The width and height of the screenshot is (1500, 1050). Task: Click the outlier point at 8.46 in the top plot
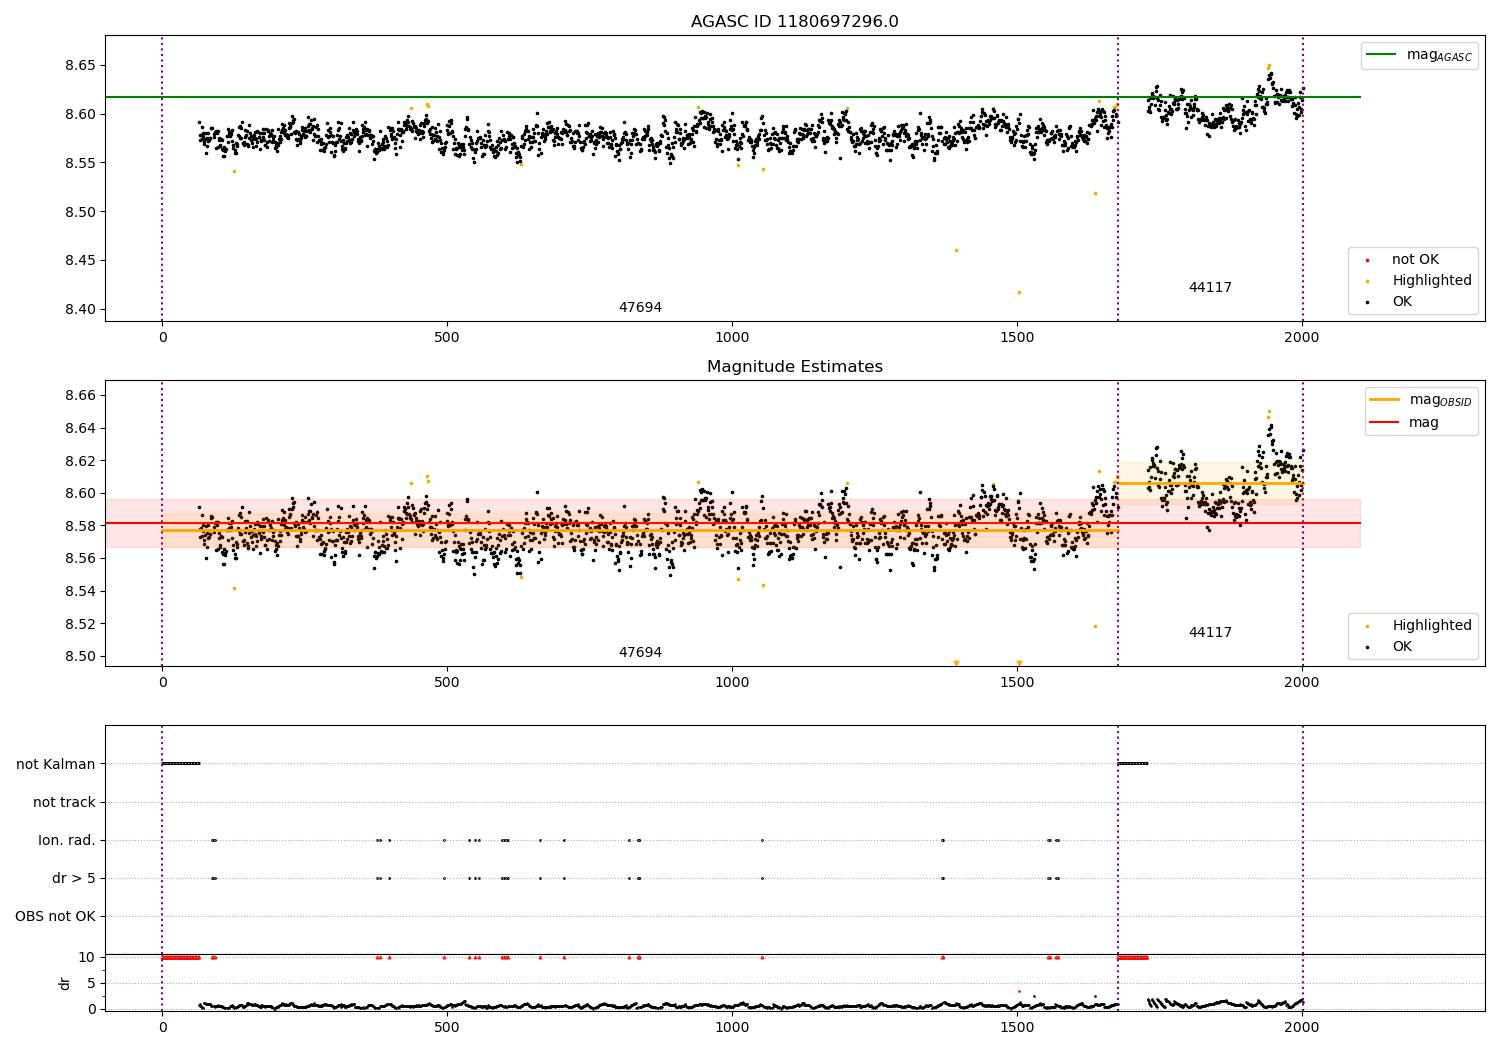[x=956, y=250]
